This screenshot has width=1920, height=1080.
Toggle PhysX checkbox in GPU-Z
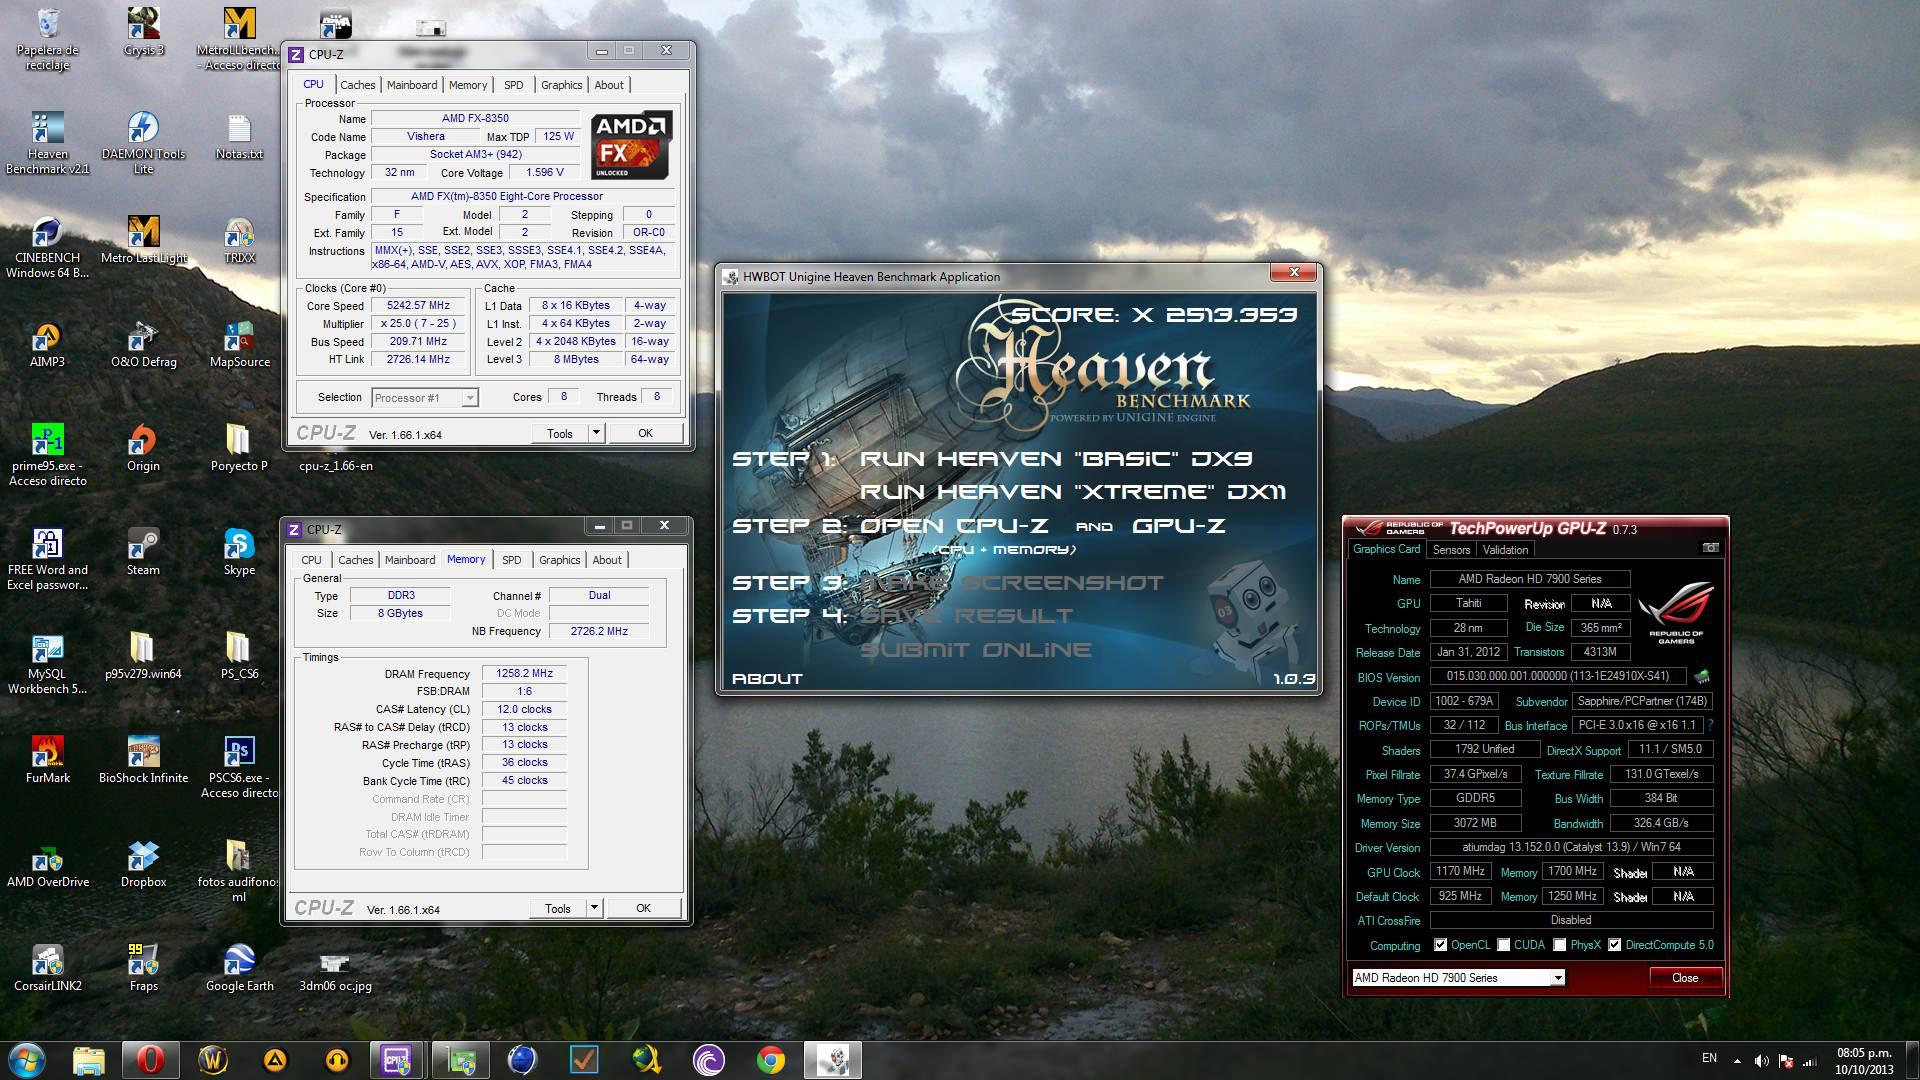pyautogui.click(x=1559, y=945)
